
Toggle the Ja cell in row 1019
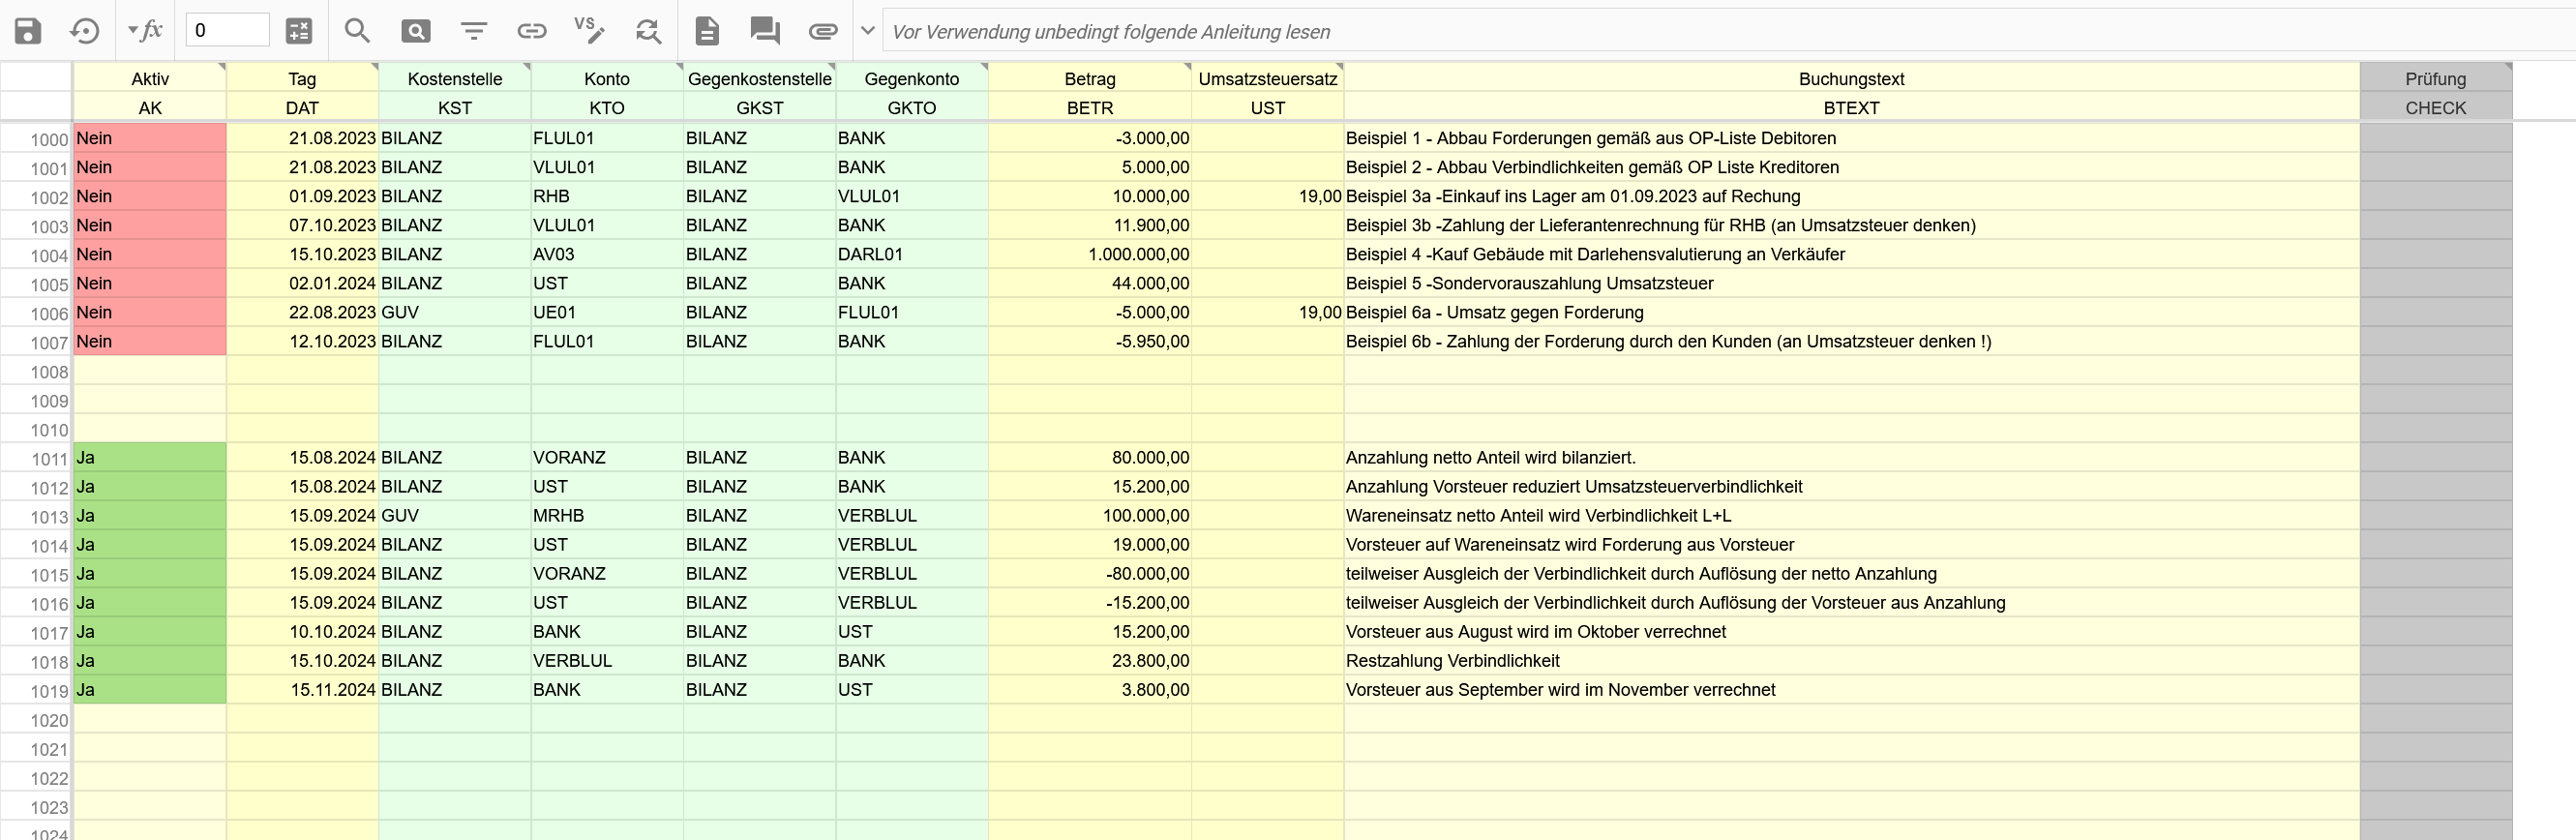149,690
